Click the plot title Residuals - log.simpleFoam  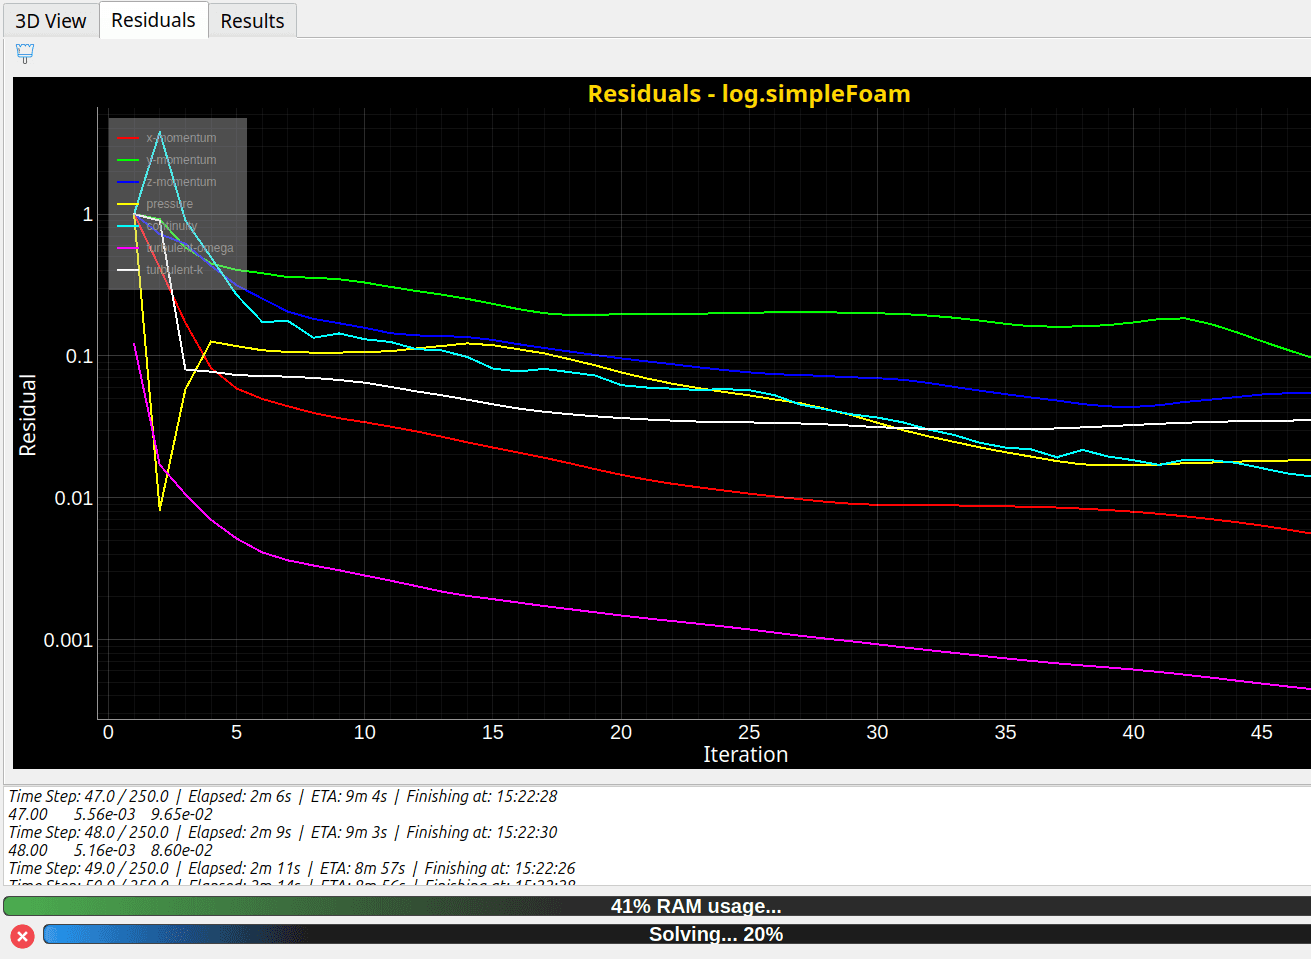tap(749, 94)
